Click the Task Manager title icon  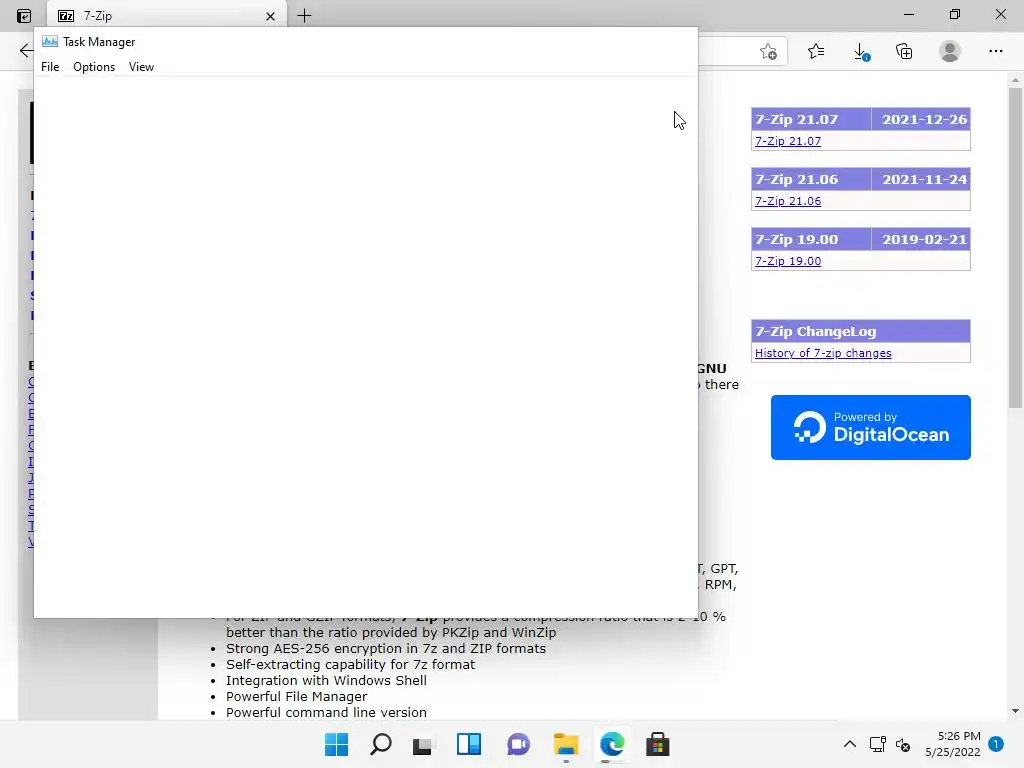click(x=50, y=42)
